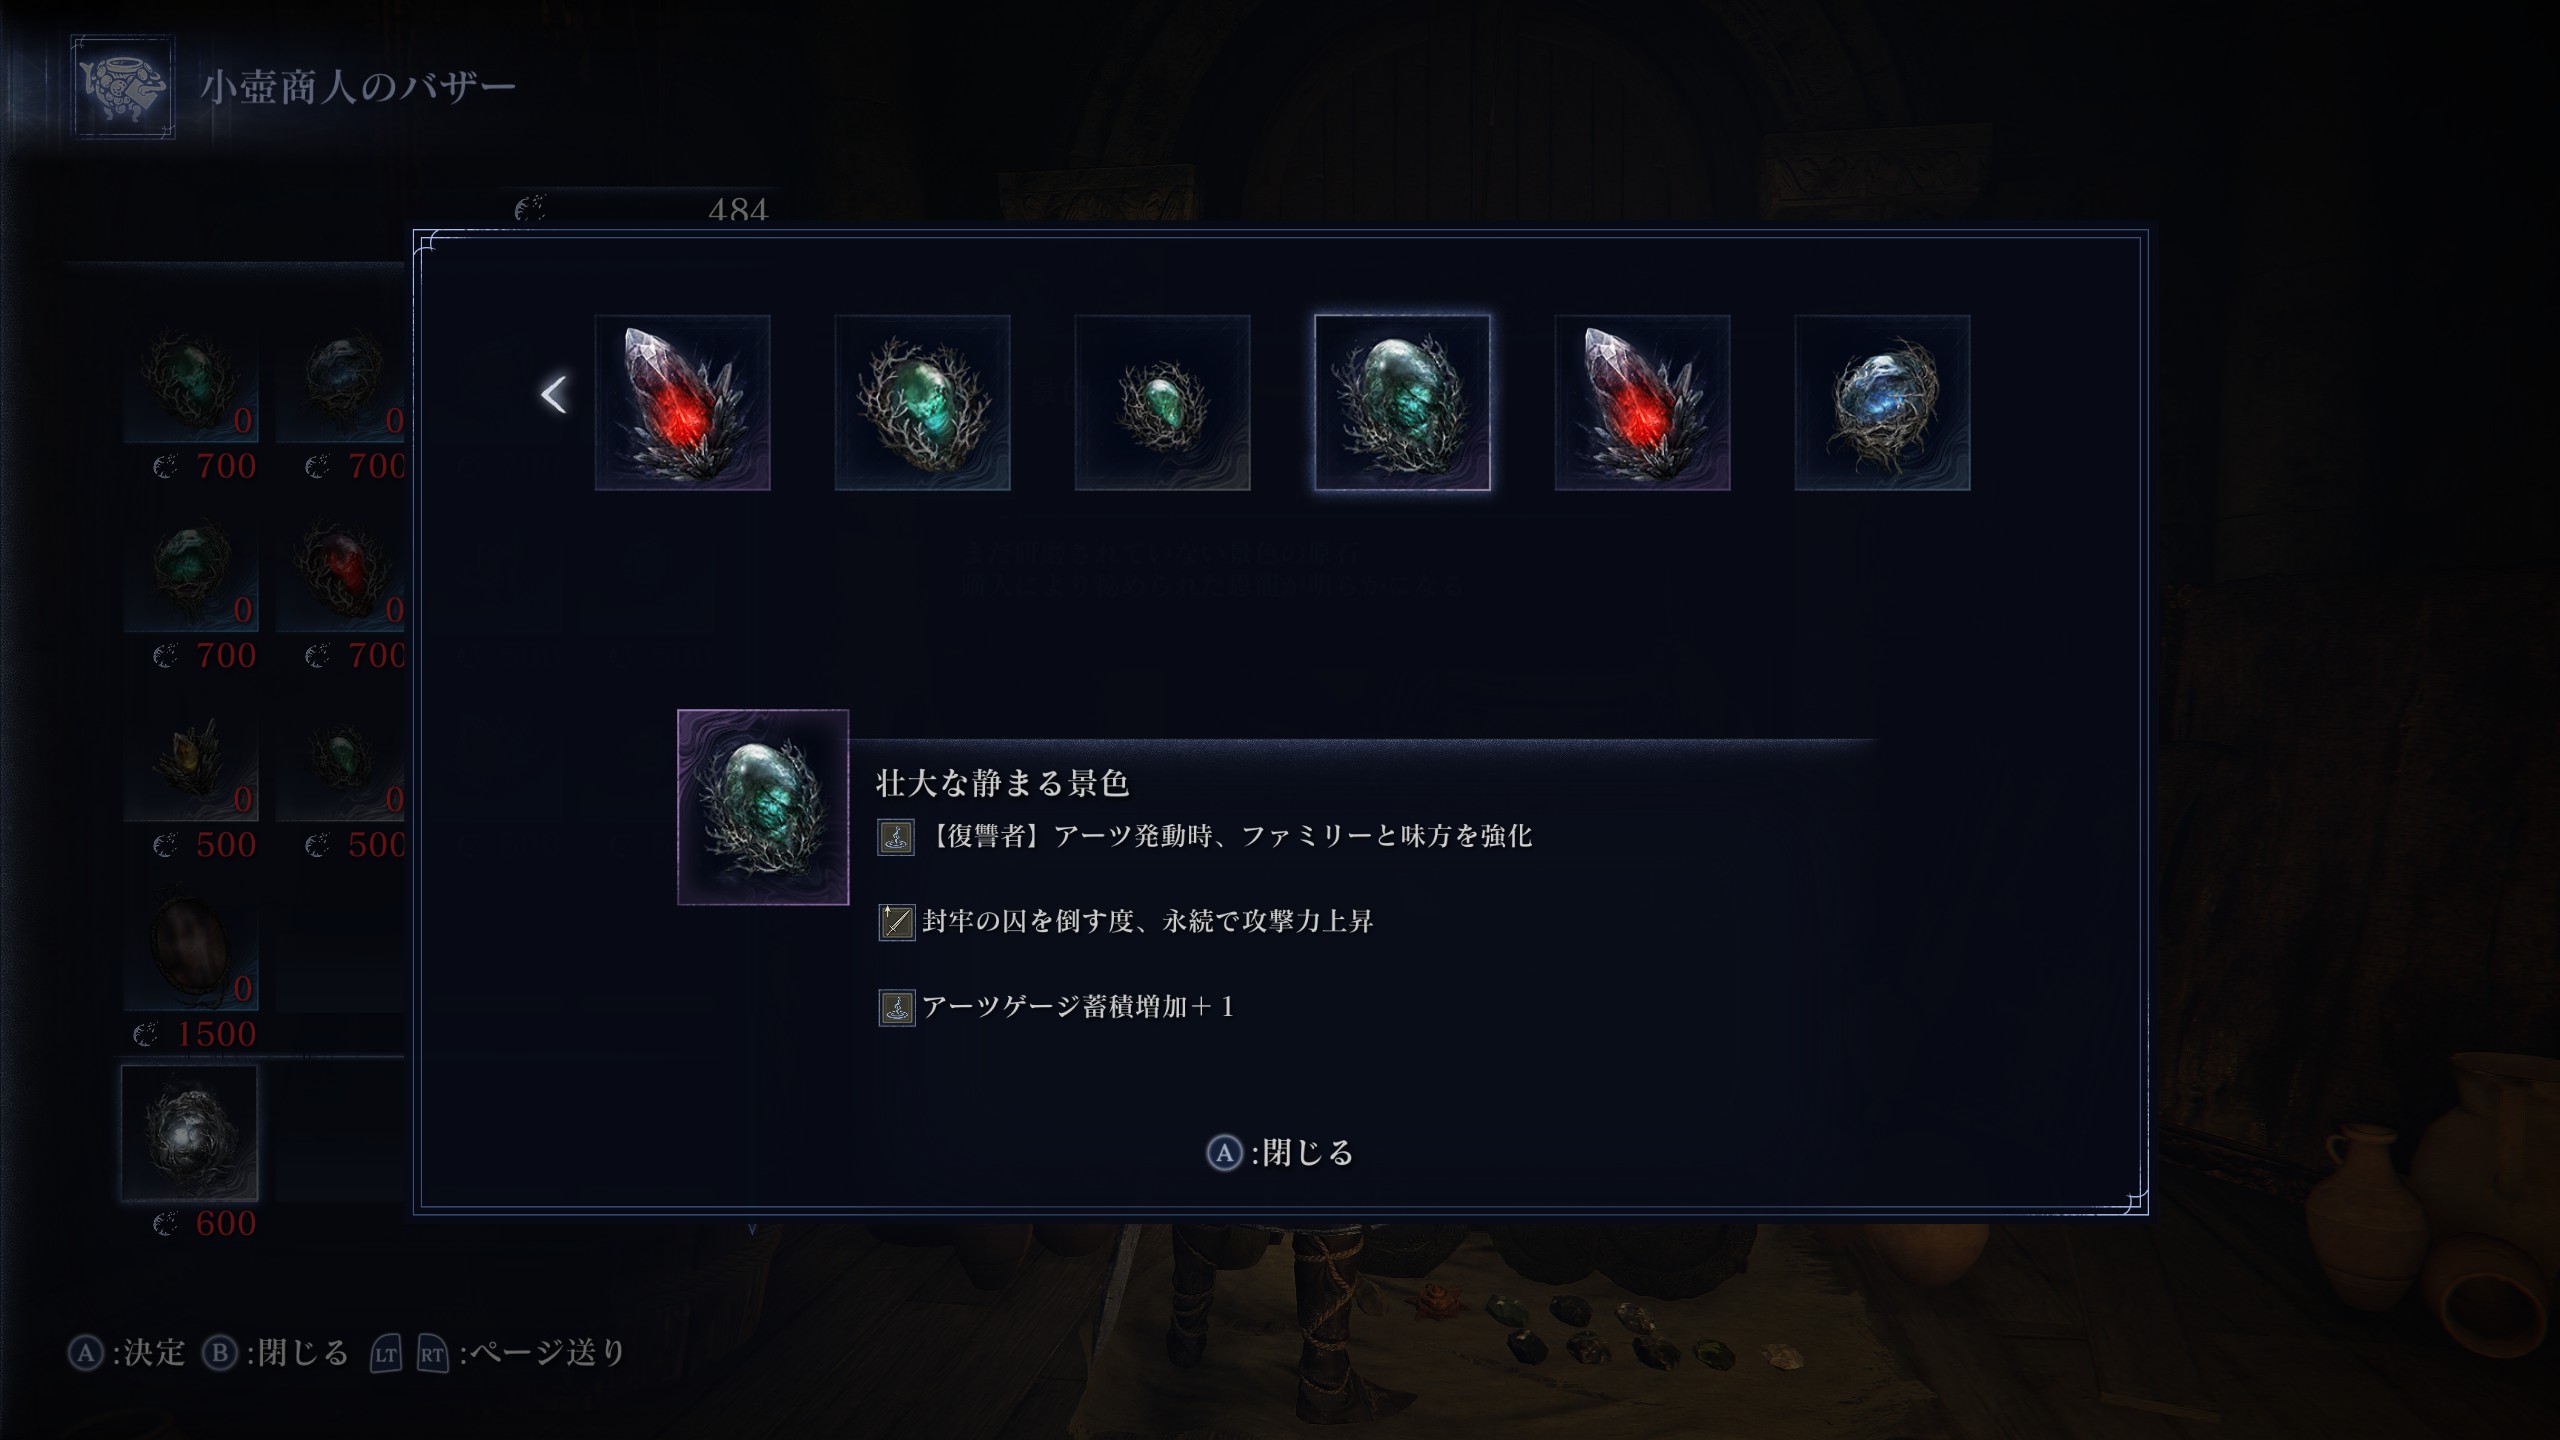The width and height of the screenshot is (2560, 1440).
Task: Select the black oval item priced 1500
Action: click(x=190, y=944)
